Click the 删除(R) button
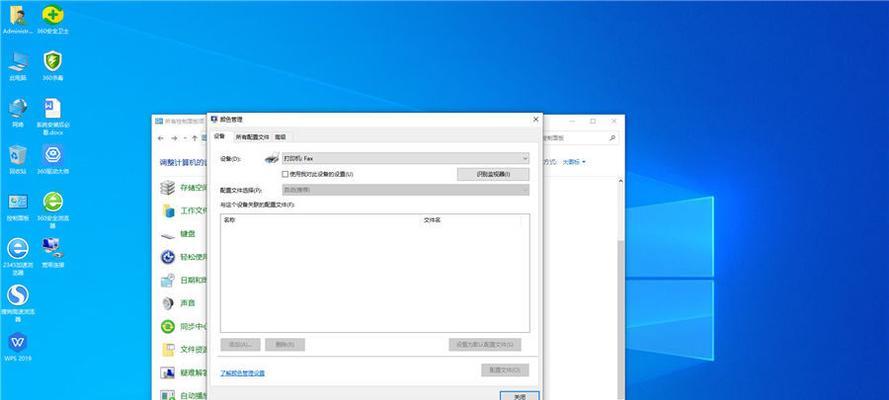The height and width of the screenshot is (400, 889). (x=285, y=344)
